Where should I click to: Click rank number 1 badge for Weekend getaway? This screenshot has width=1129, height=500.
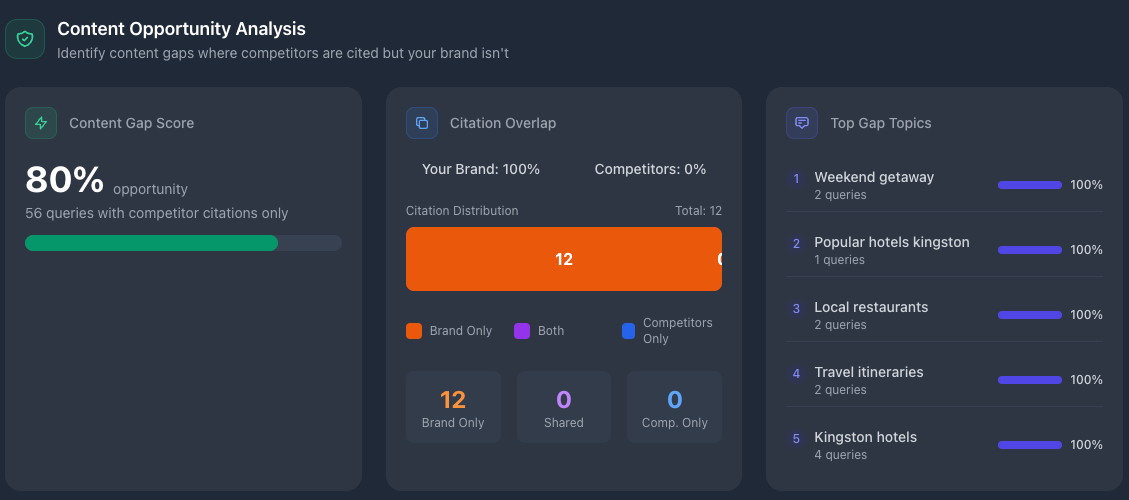coord(796,179)
